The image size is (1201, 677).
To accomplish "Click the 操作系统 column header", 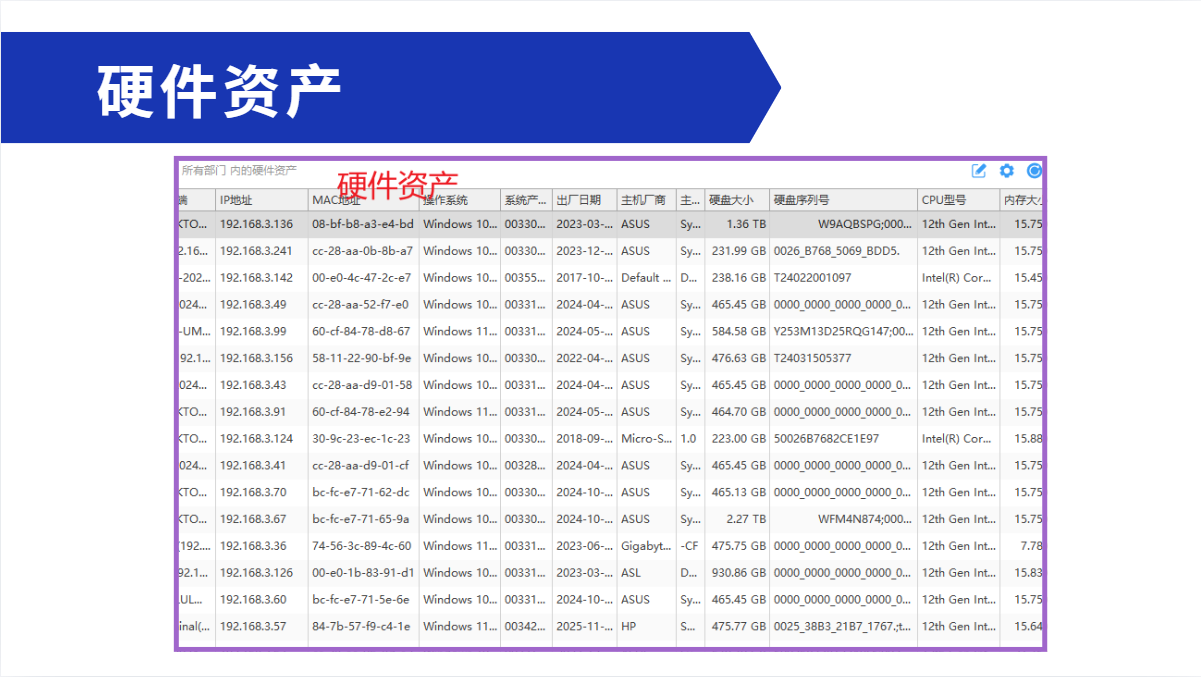I will point(446,200).
